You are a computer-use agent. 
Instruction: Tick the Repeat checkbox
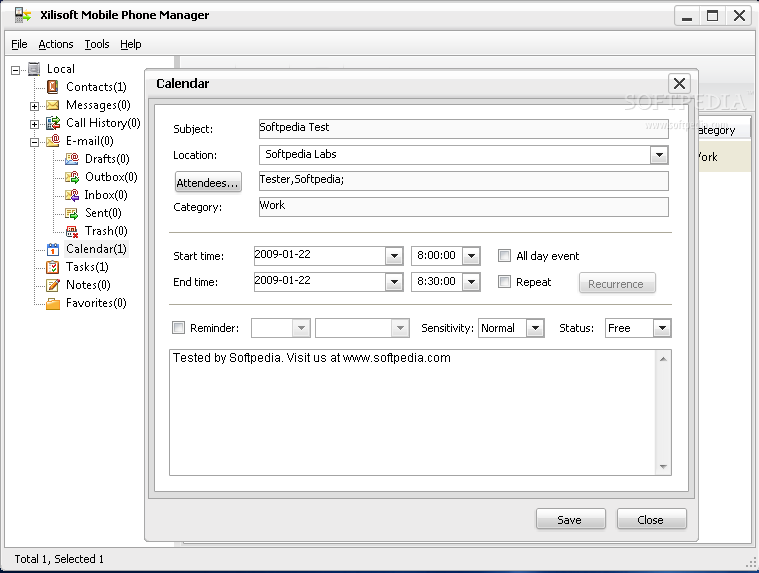click(x=504, y=282)
